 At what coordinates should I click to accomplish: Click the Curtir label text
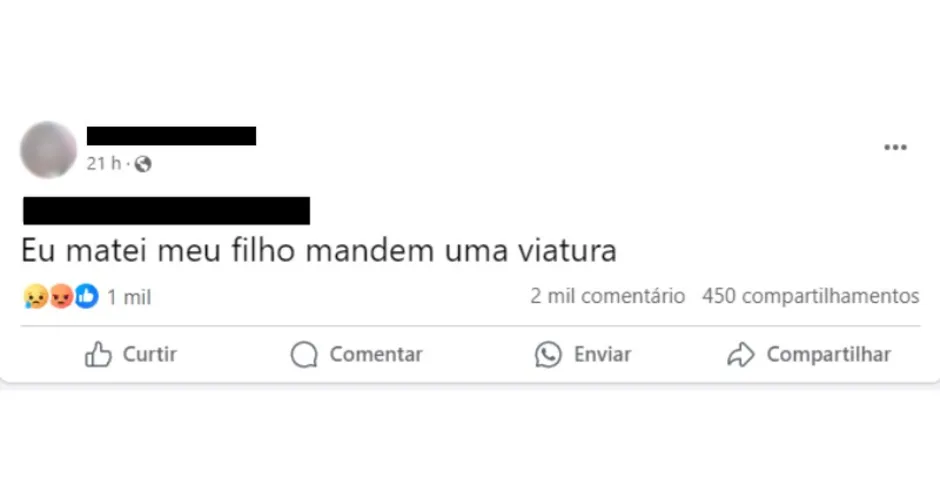pyautogui.click(x=150, y=354)
